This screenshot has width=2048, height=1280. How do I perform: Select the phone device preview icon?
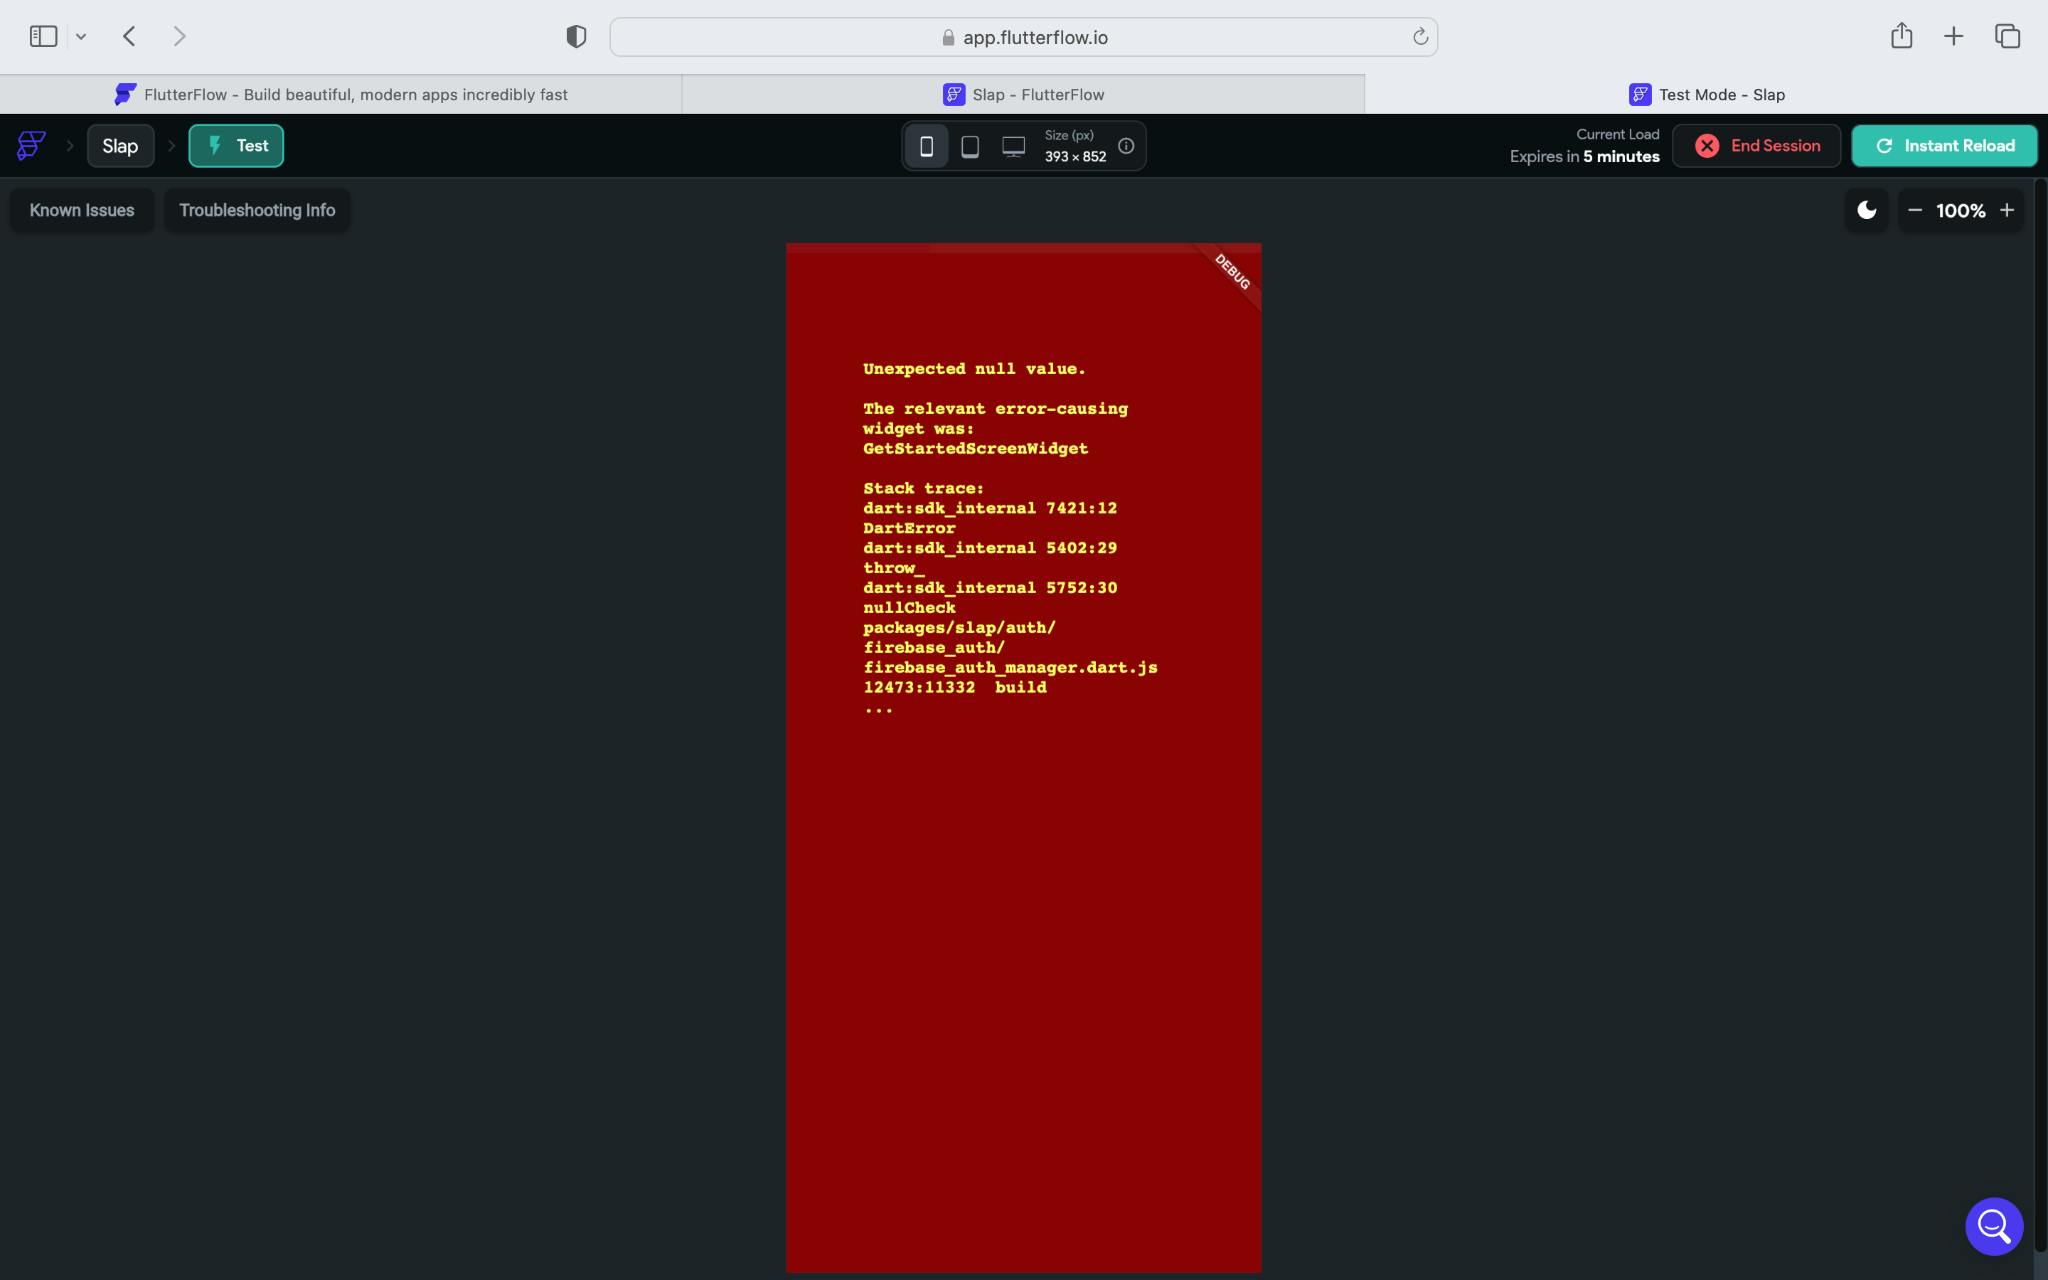pyautogui.click(x=926, y=146)
